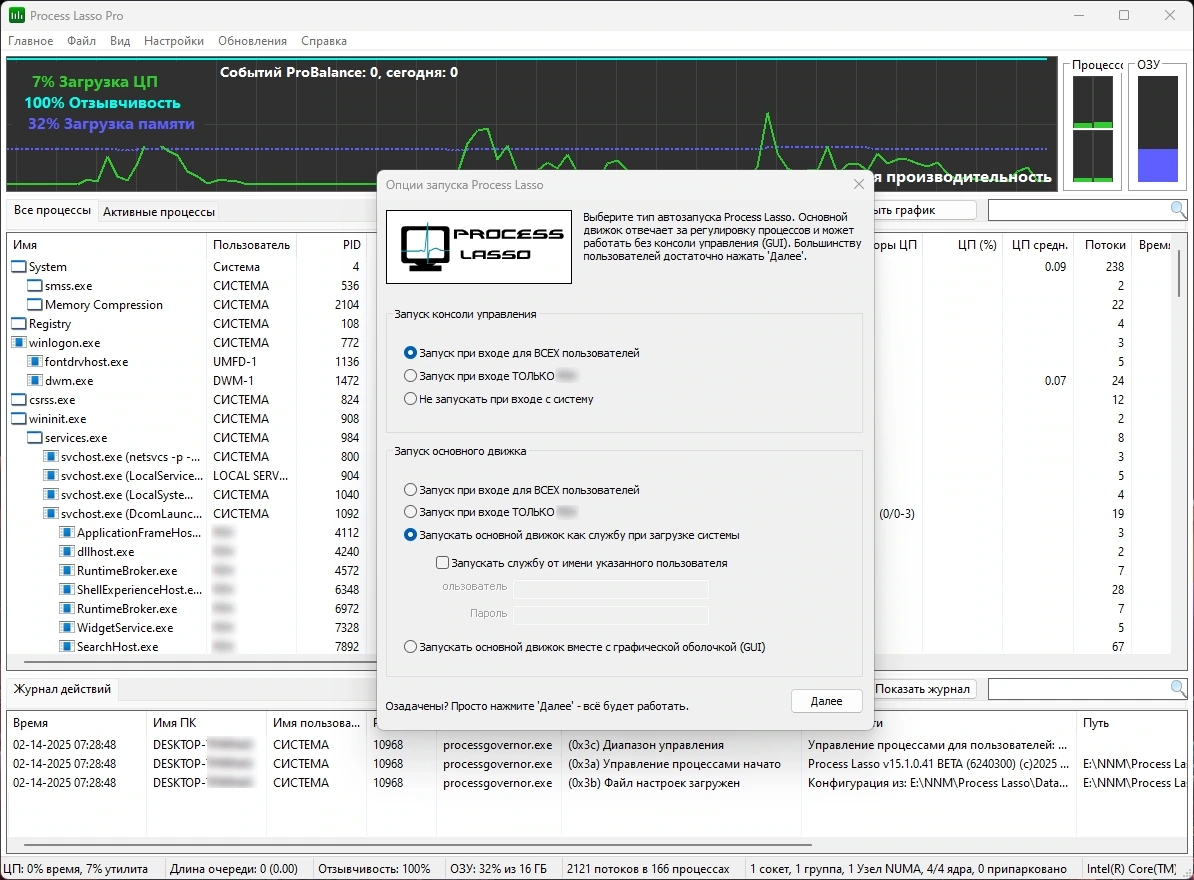This screenshot has width=1194, height=880.
Task: Switch to Все процессы tab
Action: point(53,210)
